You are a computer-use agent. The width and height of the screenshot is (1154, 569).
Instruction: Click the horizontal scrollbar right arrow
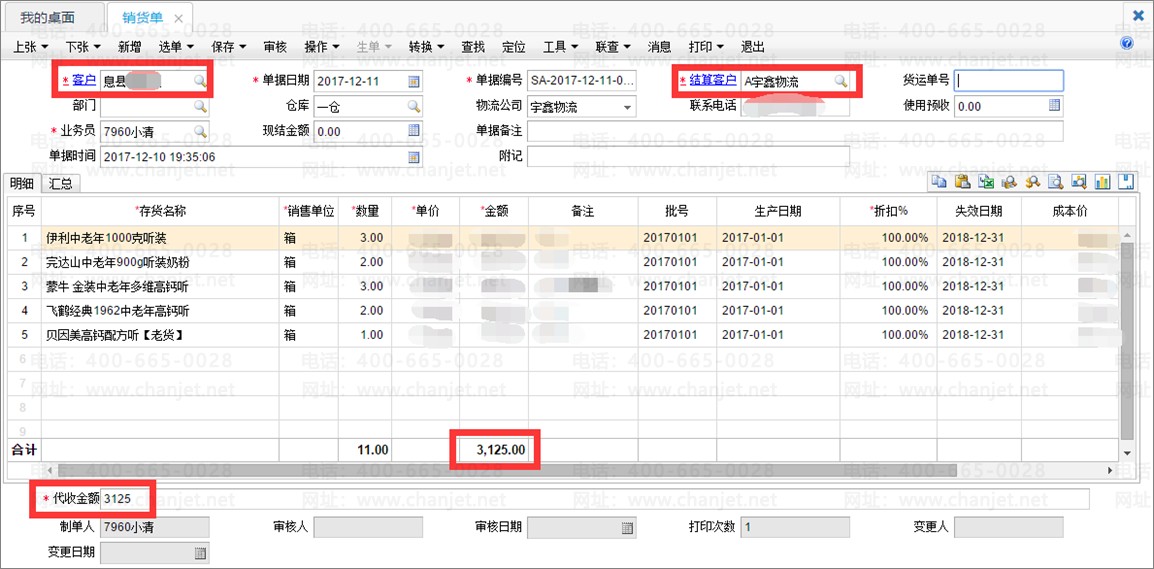point(1111,470)
